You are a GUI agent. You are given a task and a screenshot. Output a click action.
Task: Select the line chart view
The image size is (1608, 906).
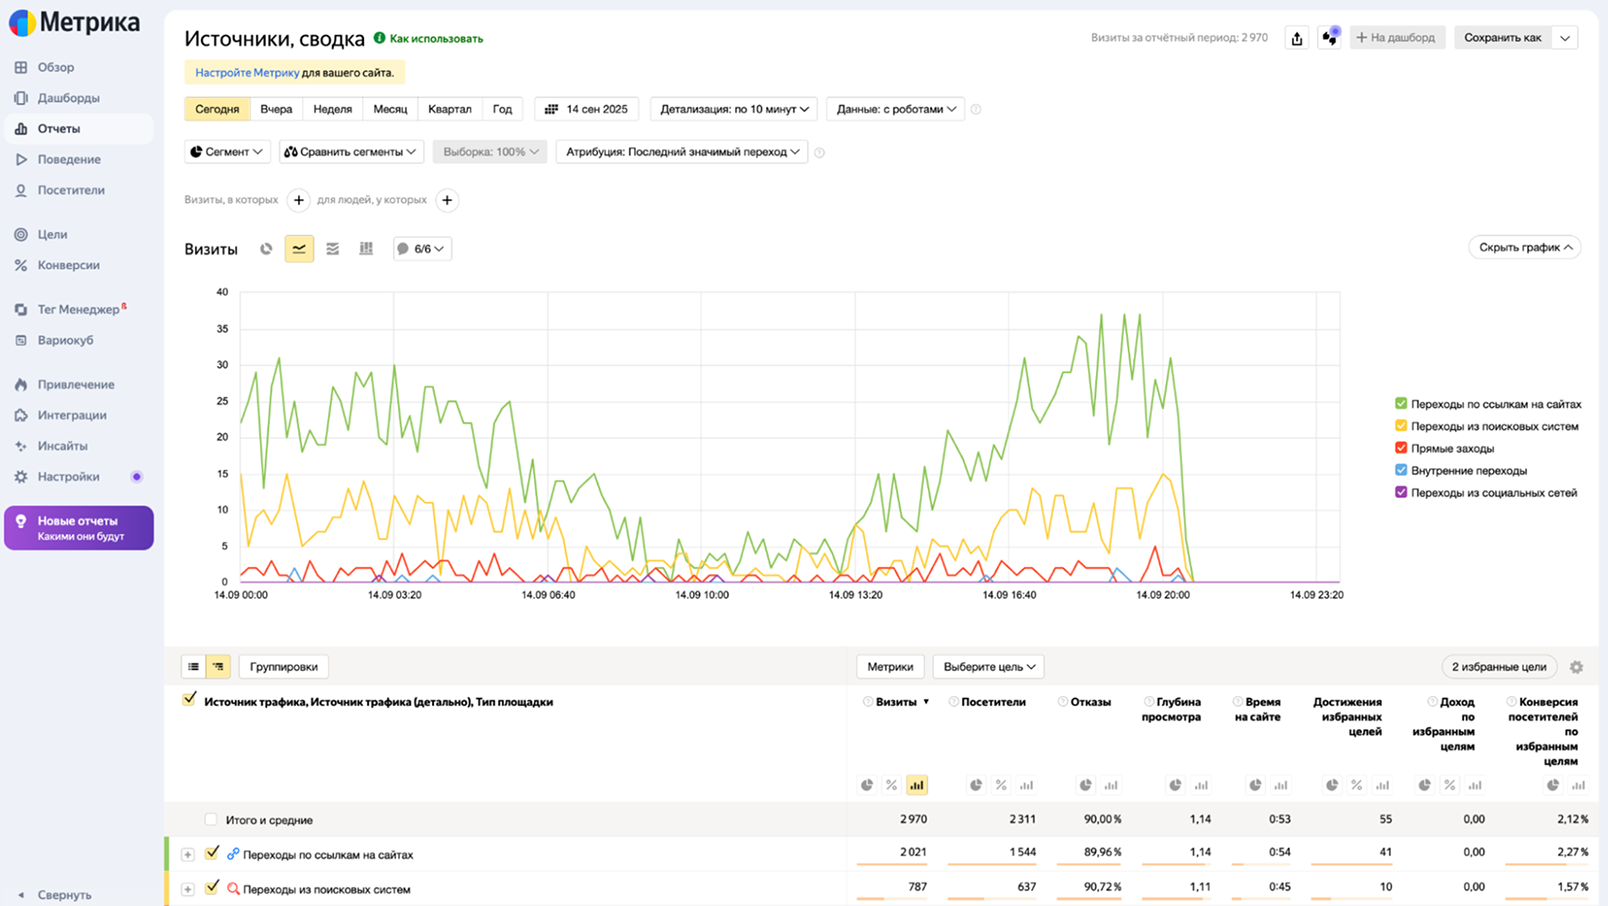click(x=299, y=249)
